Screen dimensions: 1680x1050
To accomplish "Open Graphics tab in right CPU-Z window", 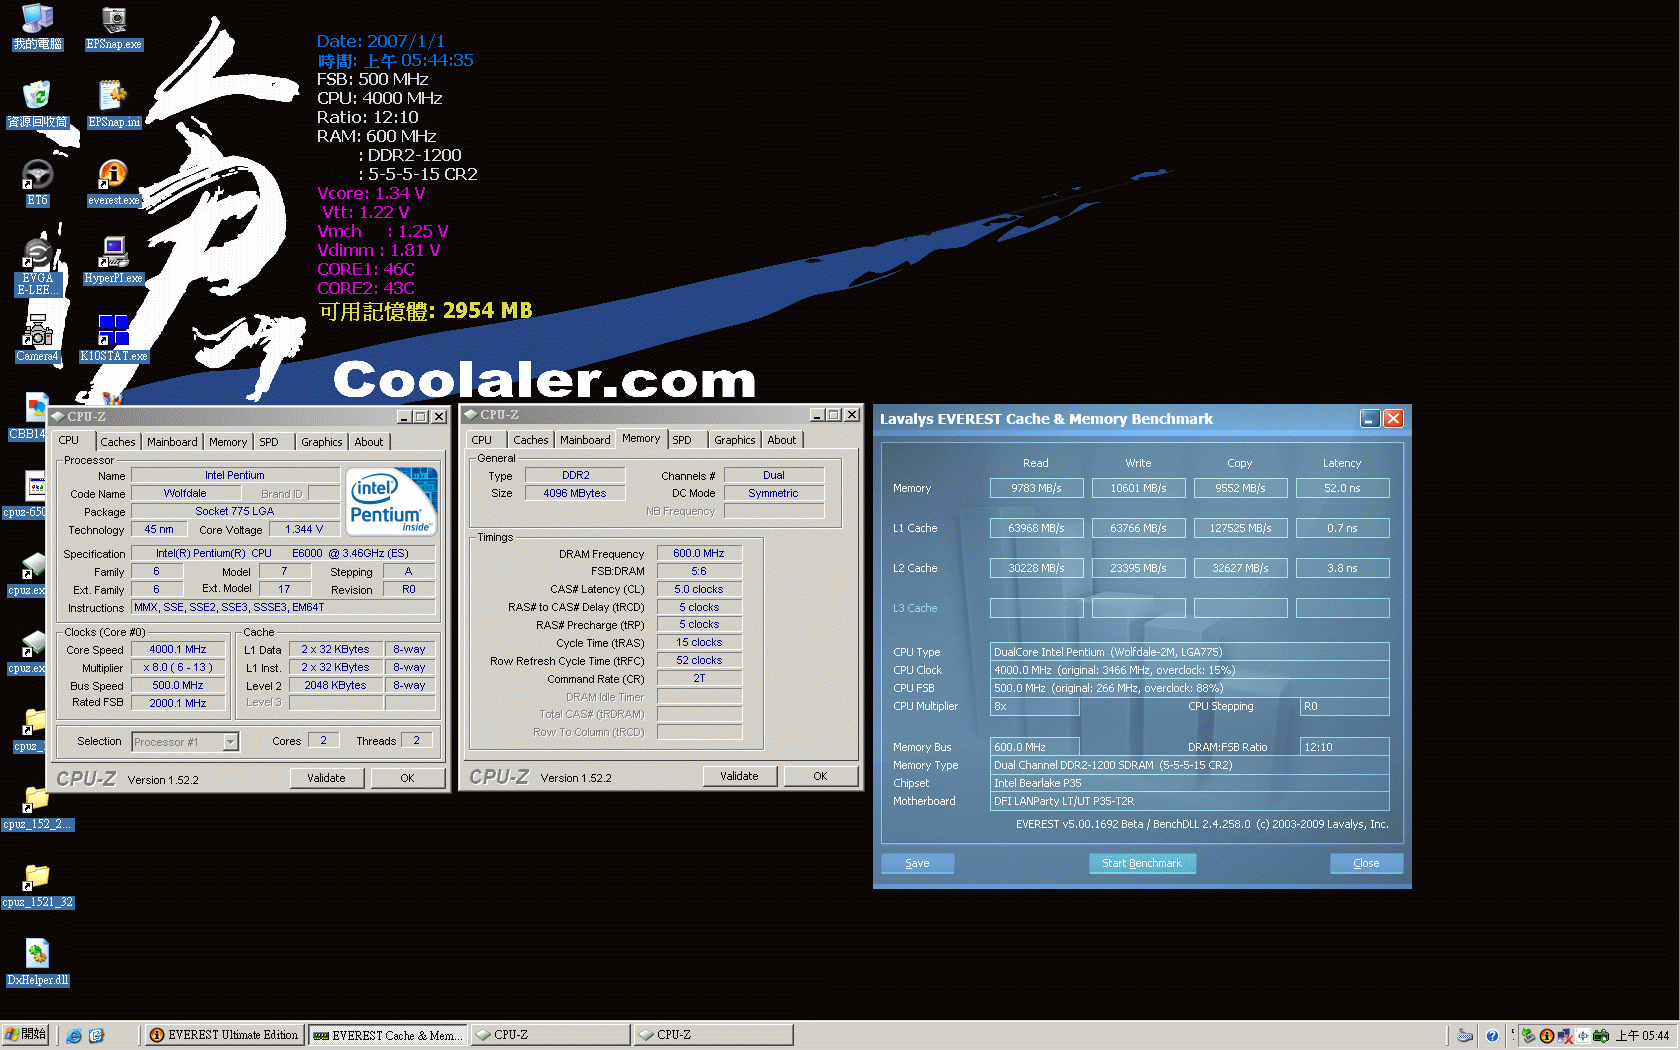I will click(735, 440).
